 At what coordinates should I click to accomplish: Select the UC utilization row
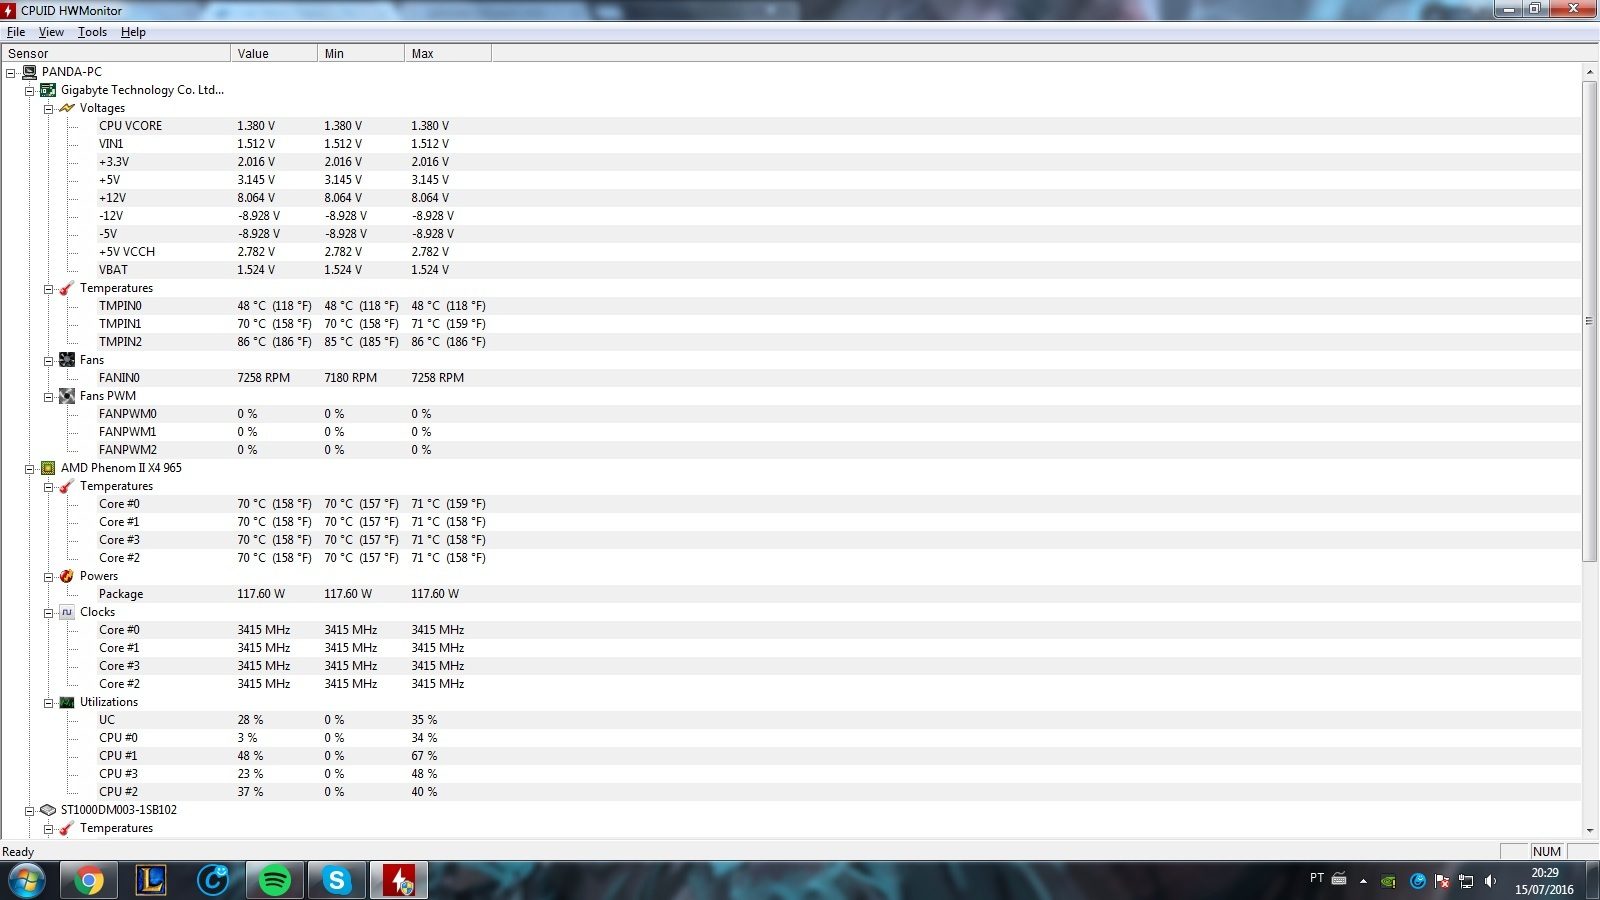[x=790, y=720]
